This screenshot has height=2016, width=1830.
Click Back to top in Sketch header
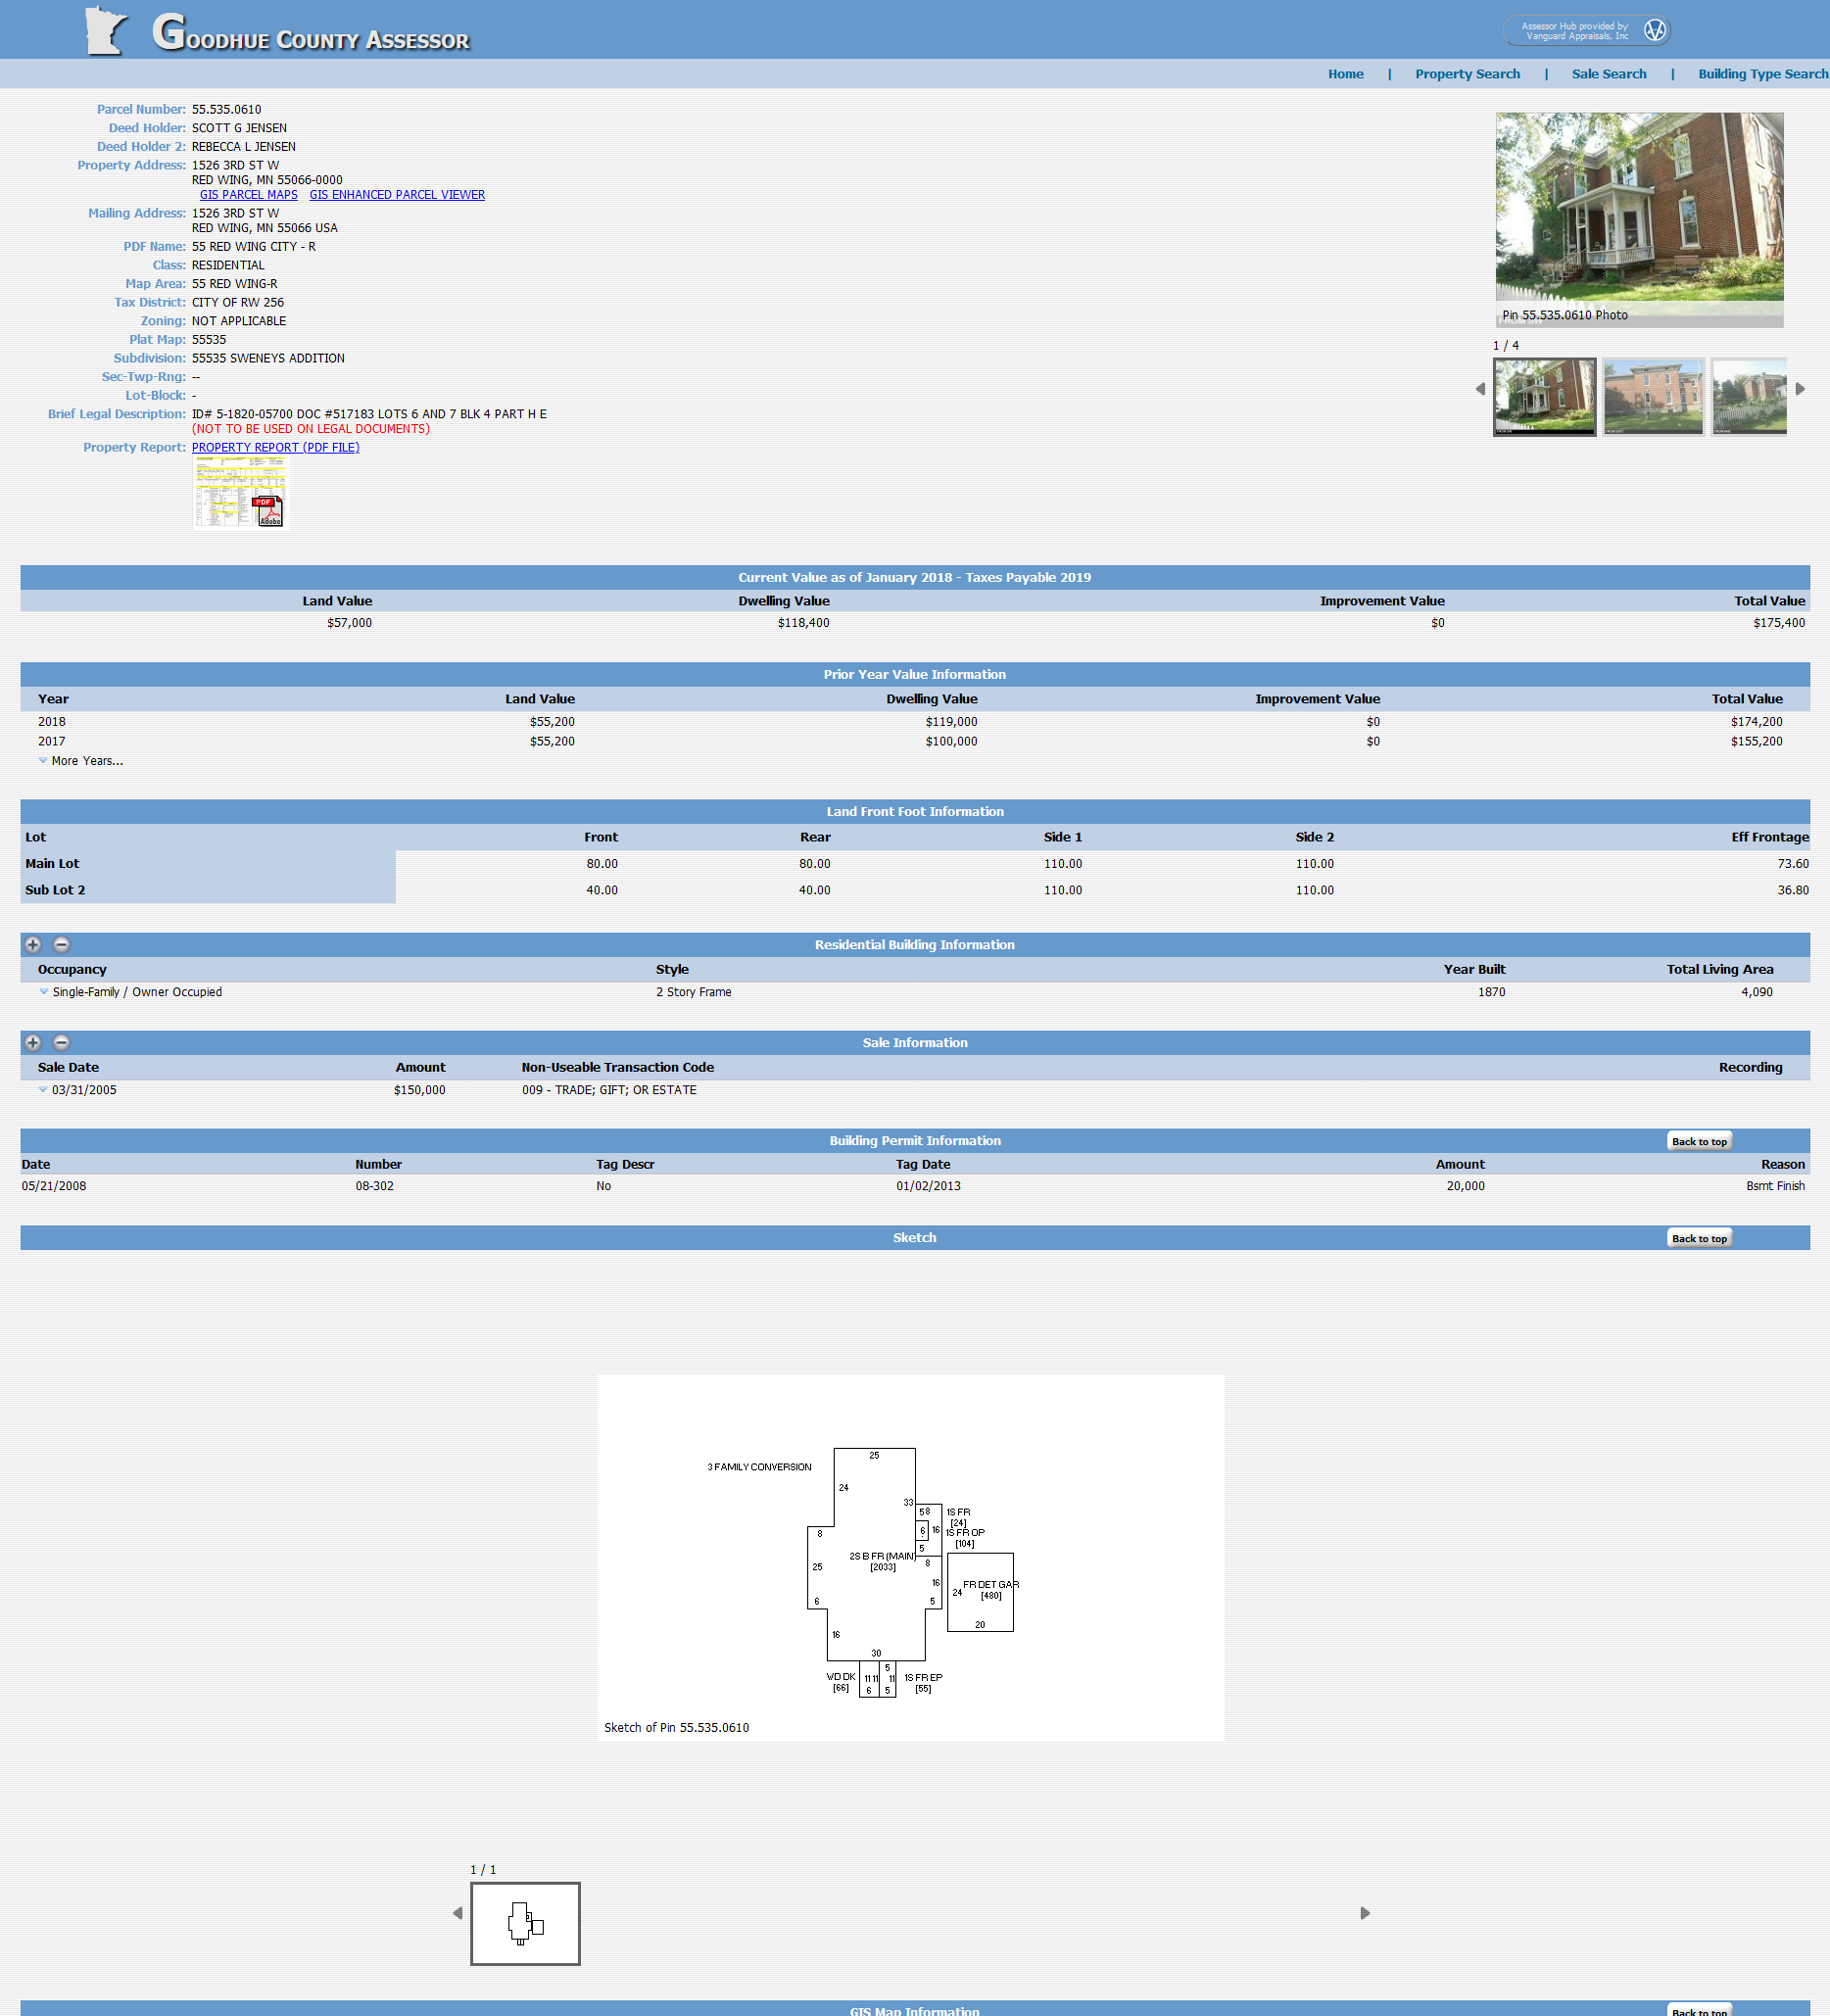[1699, 1239]
